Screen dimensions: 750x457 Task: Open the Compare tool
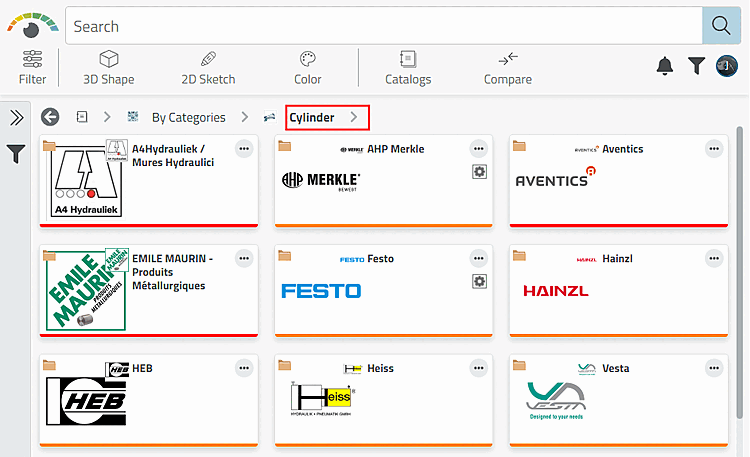508,67
